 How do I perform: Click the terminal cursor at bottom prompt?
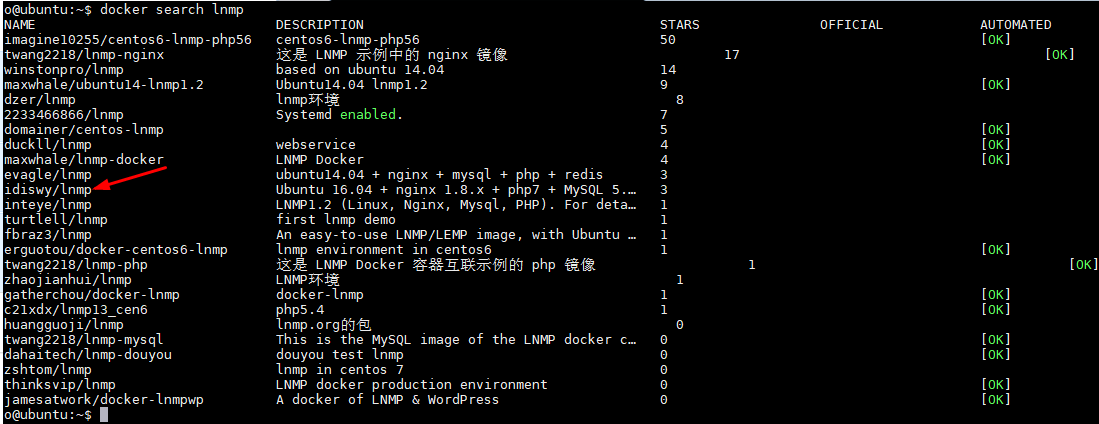(x=104, y=415)
